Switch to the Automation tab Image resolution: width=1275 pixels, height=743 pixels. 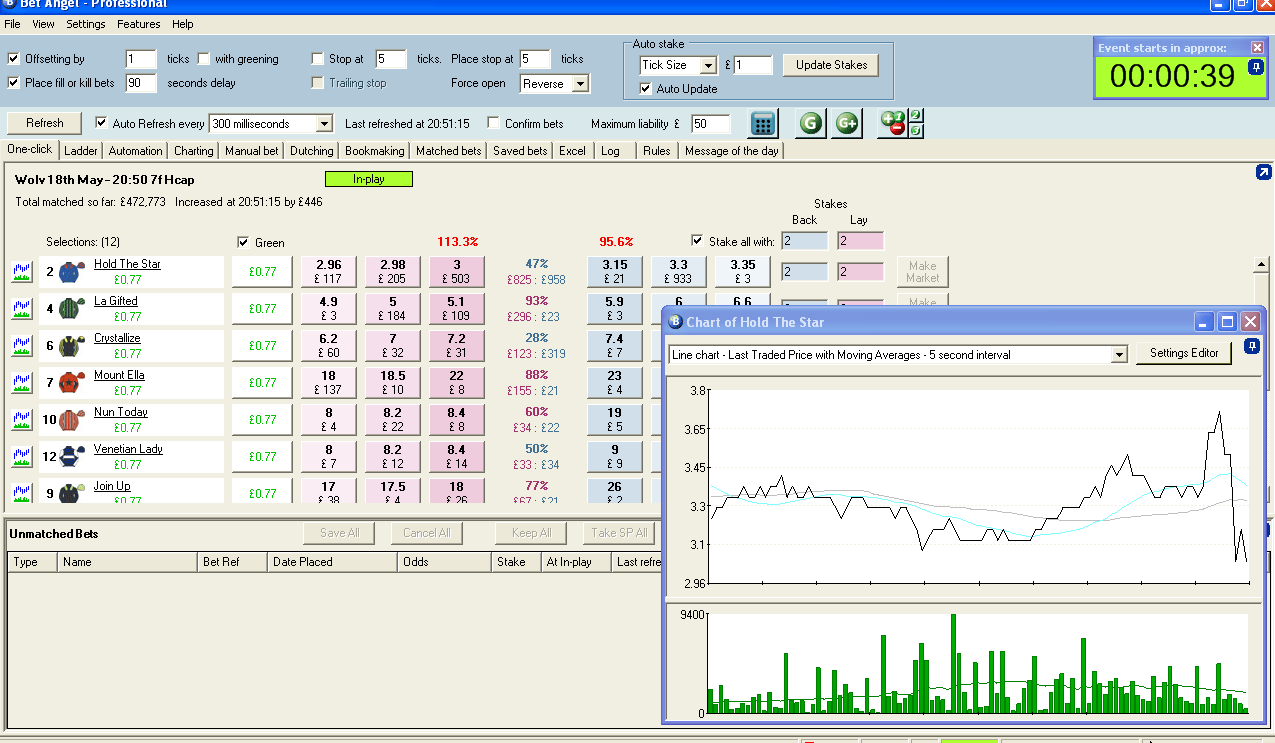(x=135, y=151)
